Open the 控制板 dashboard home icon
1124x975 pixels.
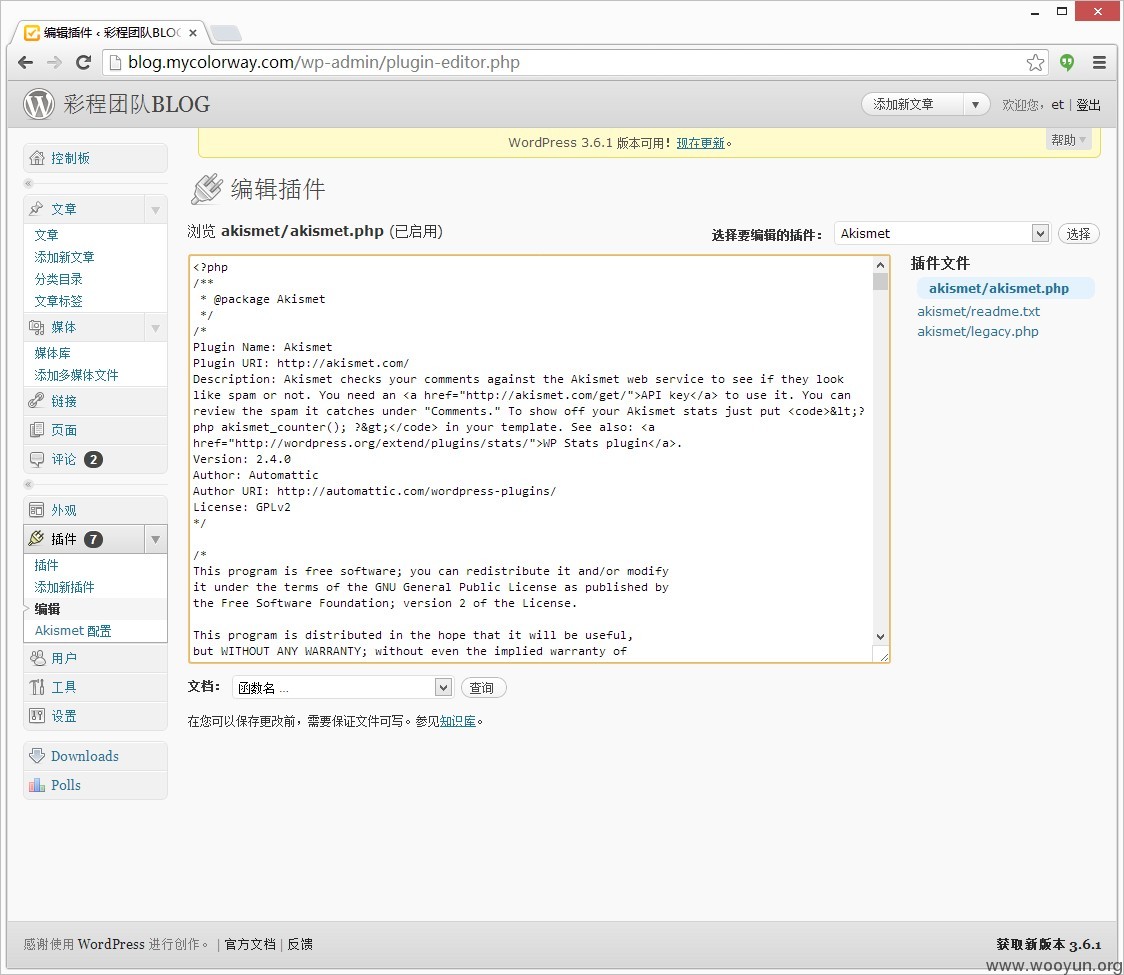(x=37, y=158)
